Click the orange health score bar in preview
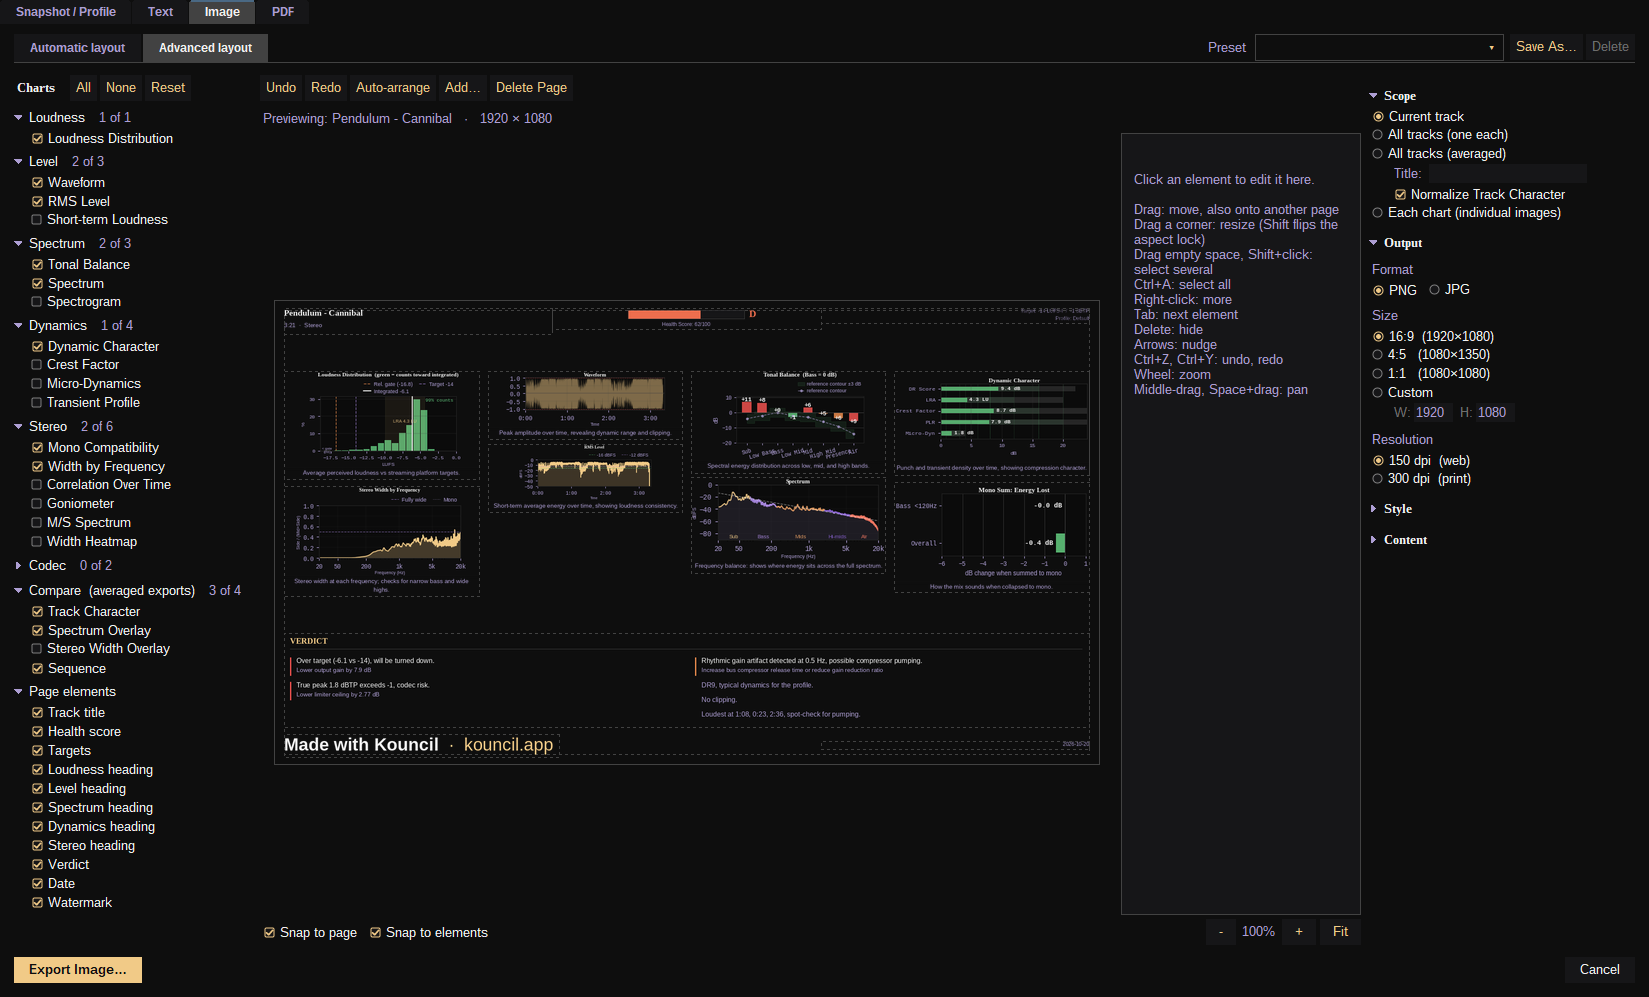This screenshot has height=997, width=1649. click(x=664, y=315)
